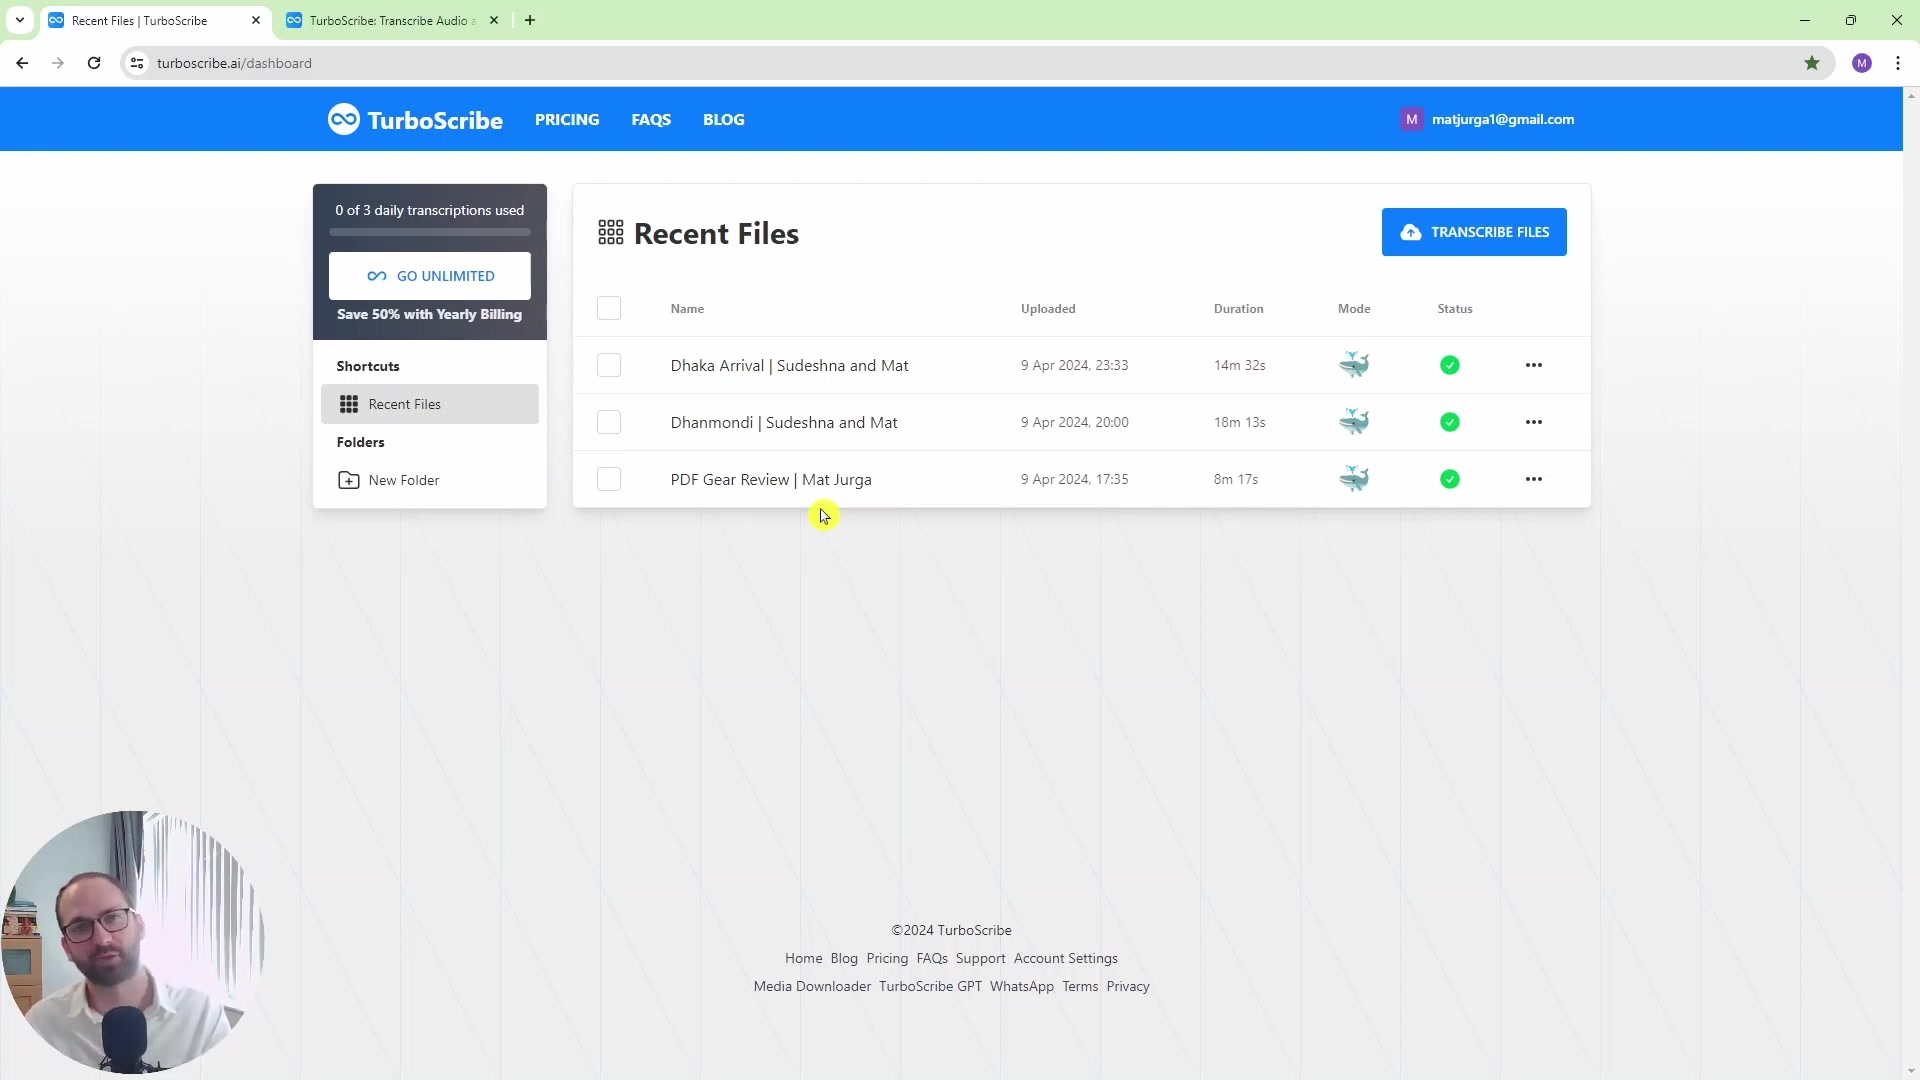Click whale mode icon for PDF Gear Review
Image resolution: width=1920 pixels, height=1080 pixels.
(x=1354, y=479)
